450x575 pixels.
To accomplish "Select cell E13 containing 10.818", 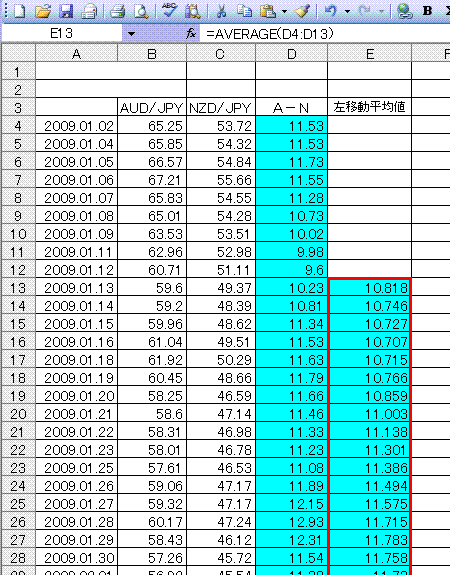I will [370, 288].
